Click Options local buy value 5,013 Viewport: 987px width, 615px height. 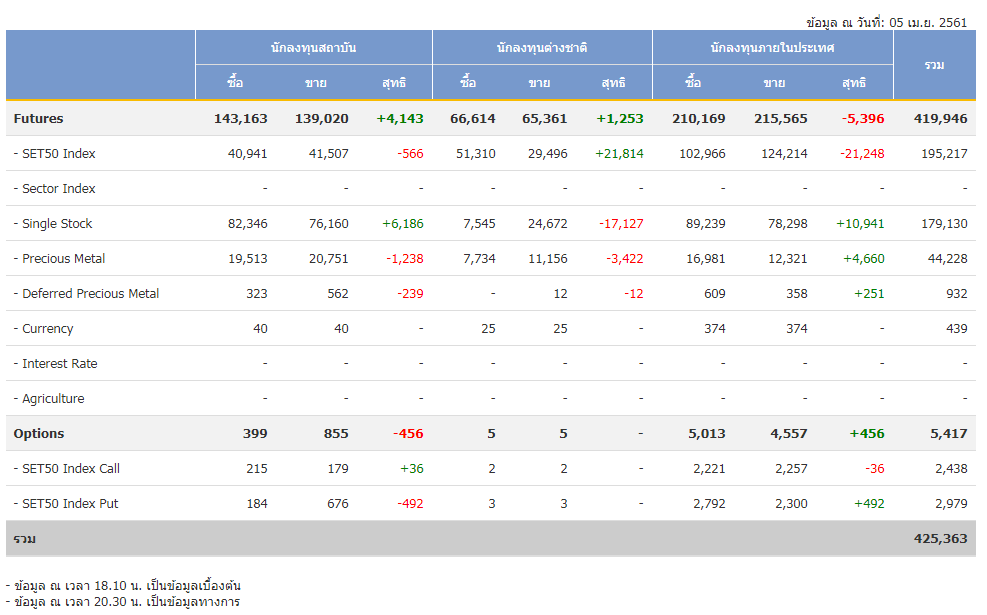[707, 434]
